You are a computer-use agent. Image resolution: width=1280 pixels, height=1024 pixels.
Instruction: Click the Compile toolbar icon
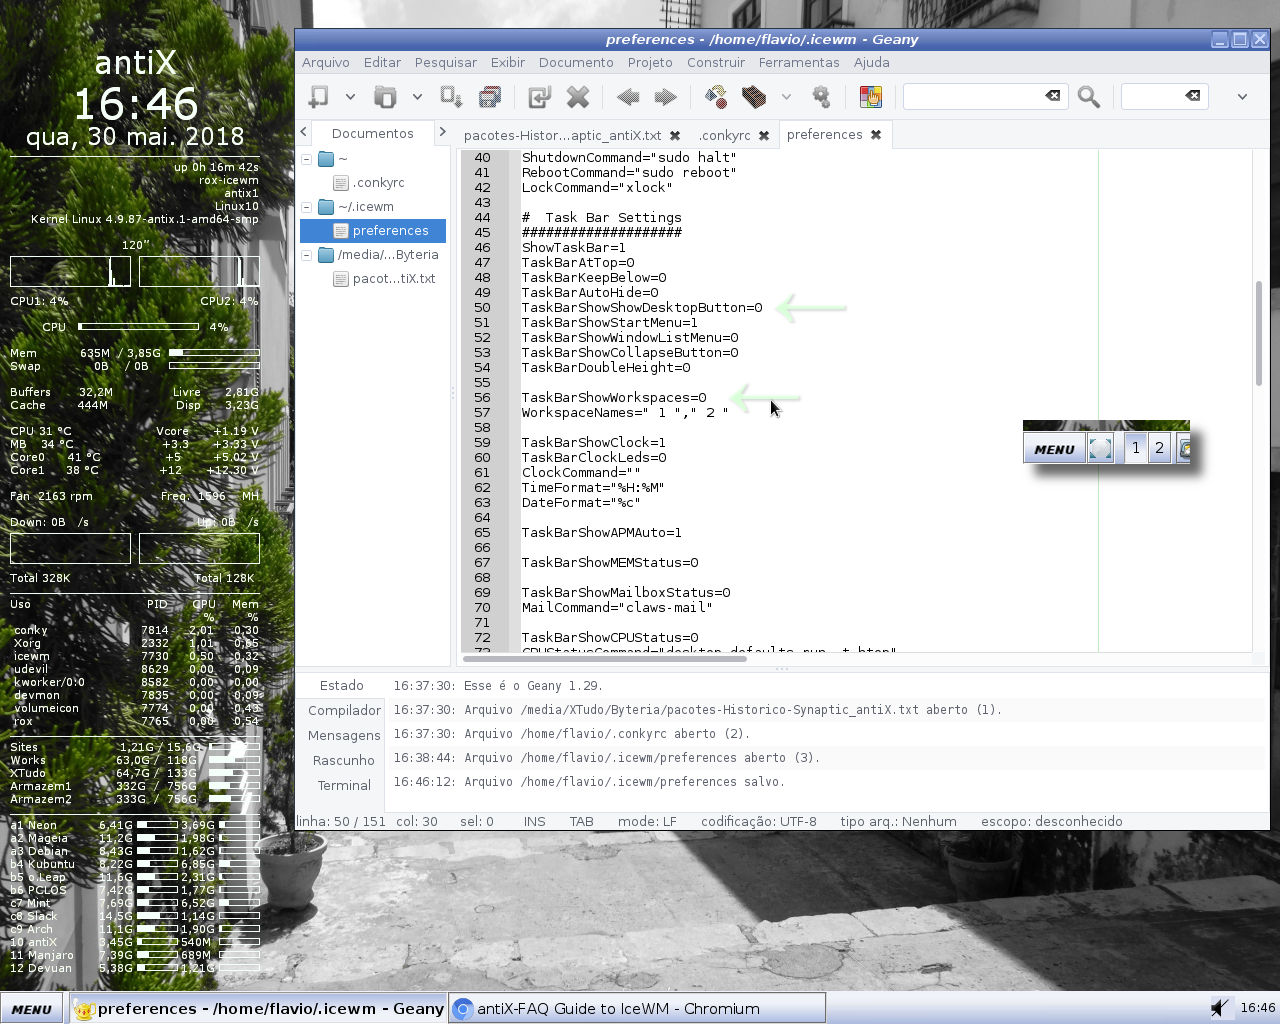(x=716, y=97)
